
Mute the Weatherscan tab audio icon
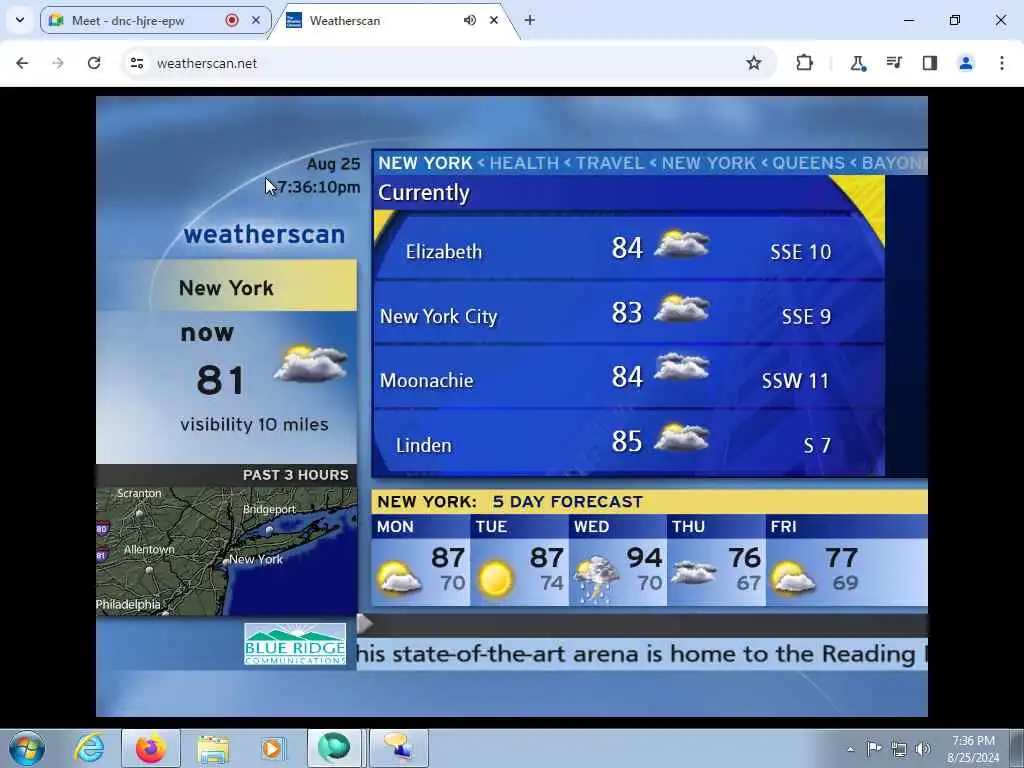470,20
